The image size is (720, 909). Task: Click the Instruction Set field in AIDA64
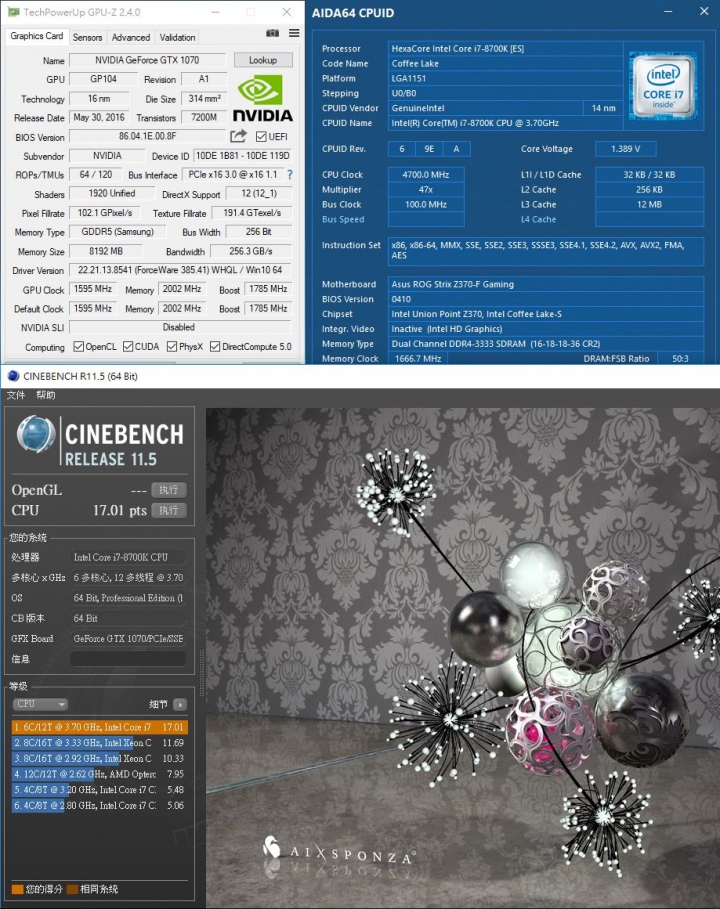(546, 250)
